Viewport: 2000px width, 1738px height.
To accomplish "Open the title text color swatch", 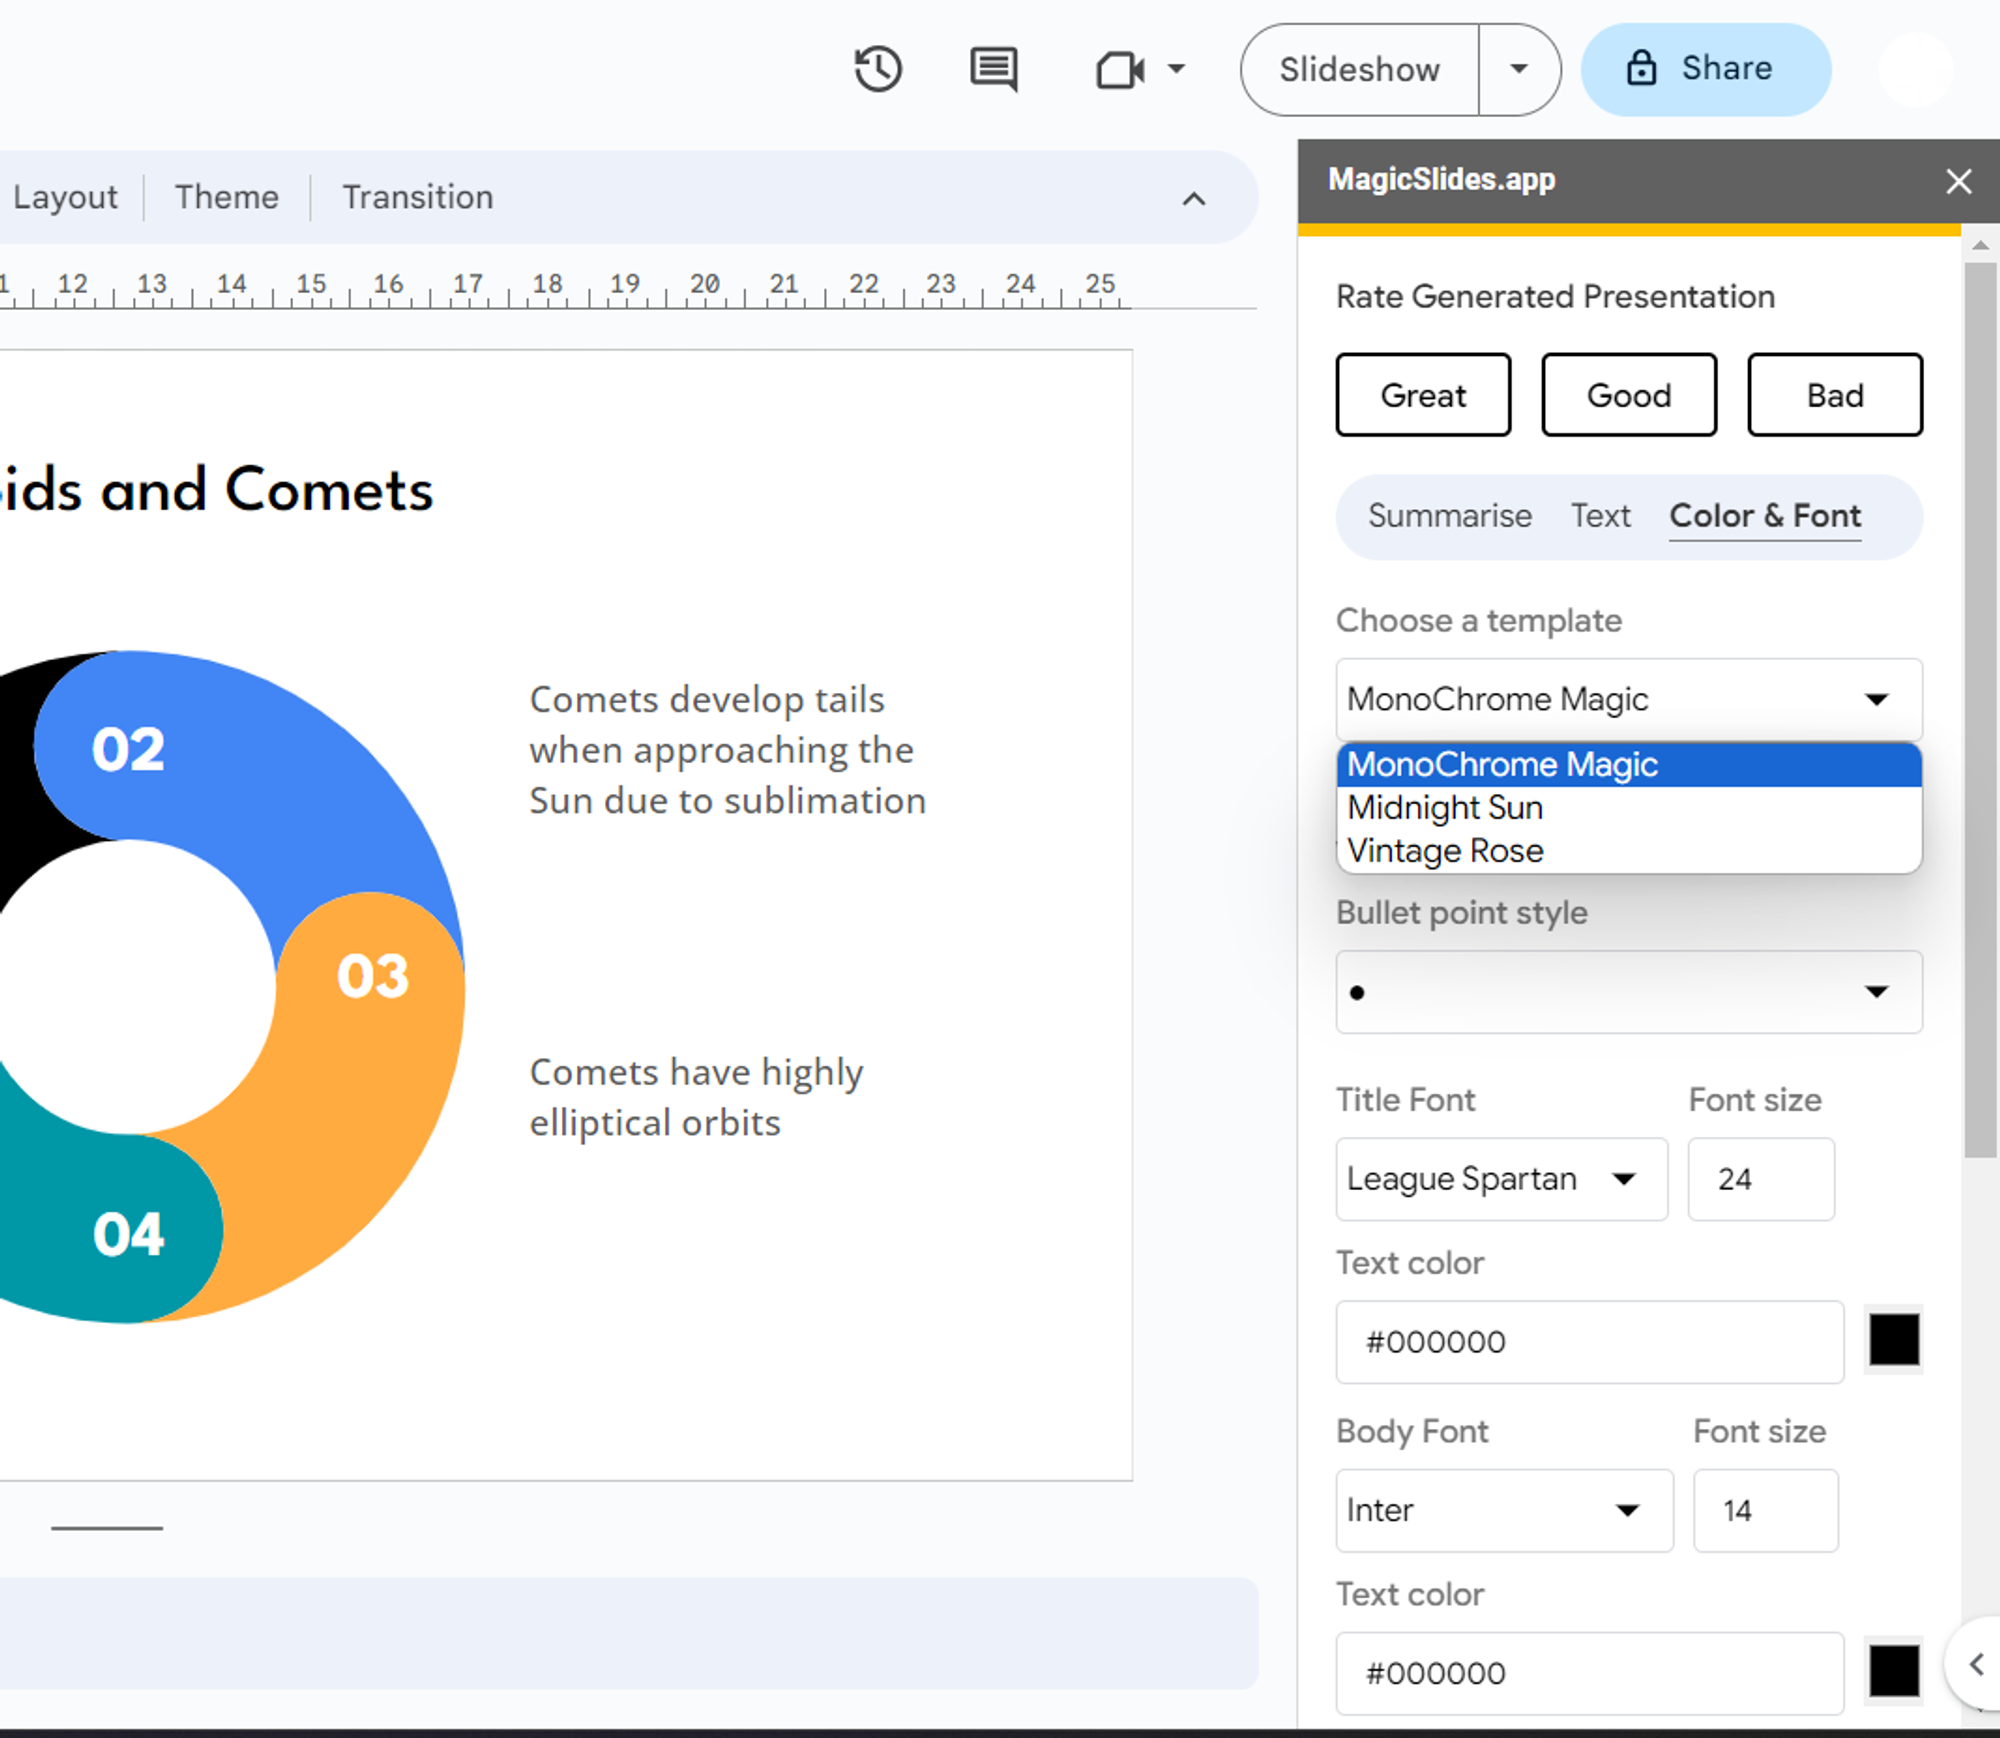I will 1894,1340.
